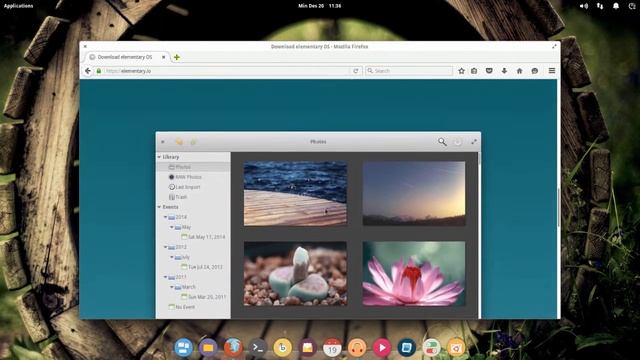Collapse the Events section in Photos sidebar
The width and height of the screenshot is (640, 360).
[x=160, y=207]
